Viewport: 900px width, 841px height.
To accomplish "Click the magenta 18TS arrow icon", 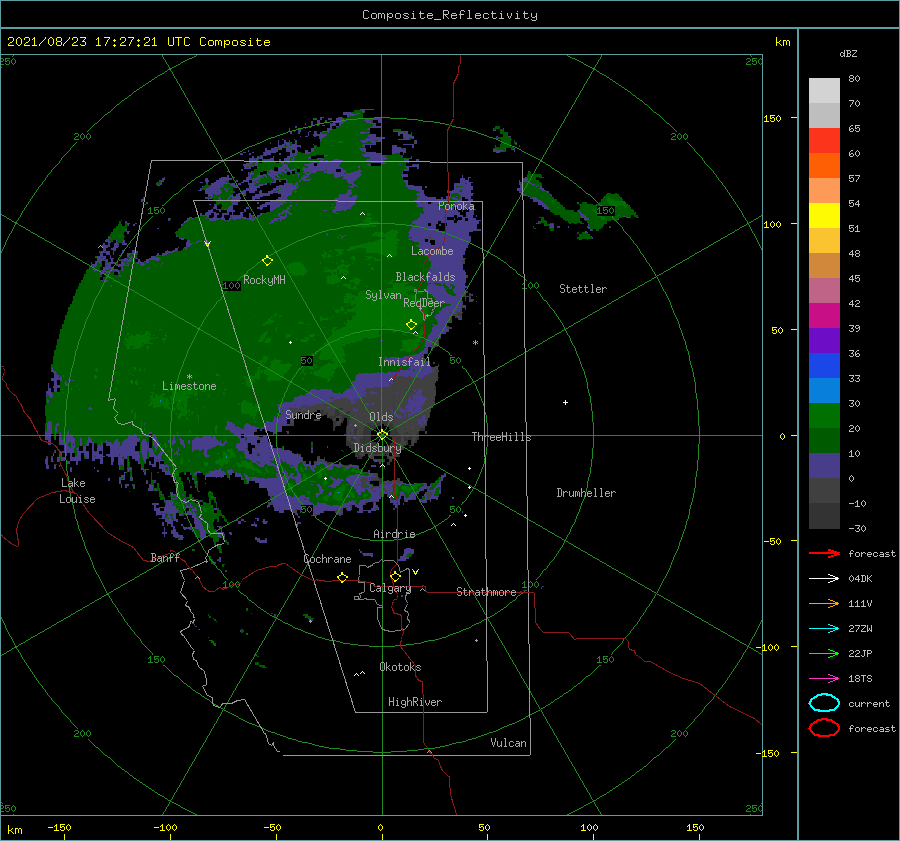I will click(824, 679).
